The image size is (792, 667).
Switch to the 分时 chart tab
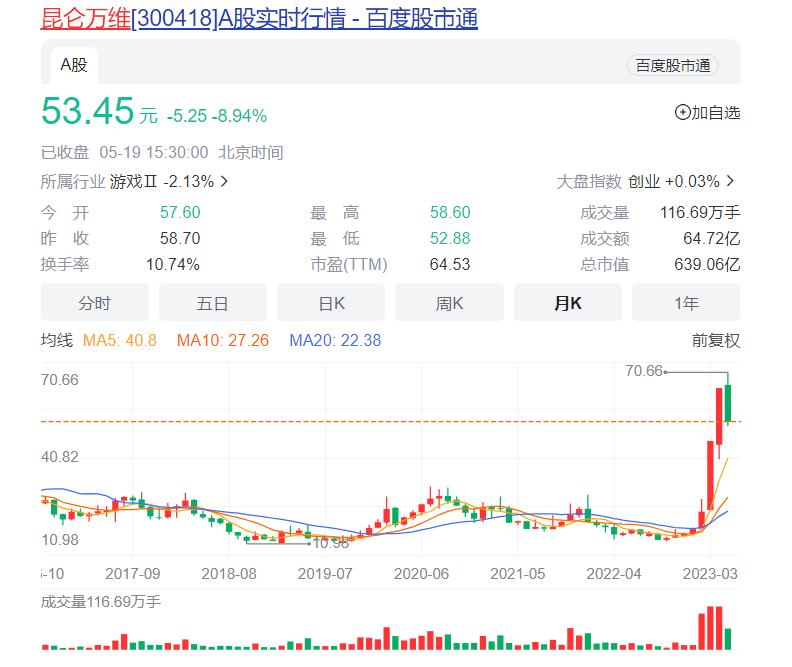[x=95, y=303]
